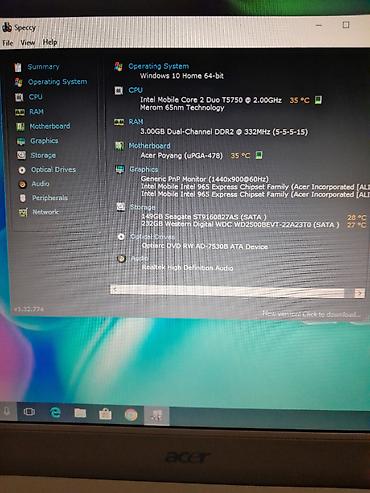The height and width of the screenshot is (493, 370).
Task: Click the Audio speaker icon in sidebar
Action: (x=22, y=184)
